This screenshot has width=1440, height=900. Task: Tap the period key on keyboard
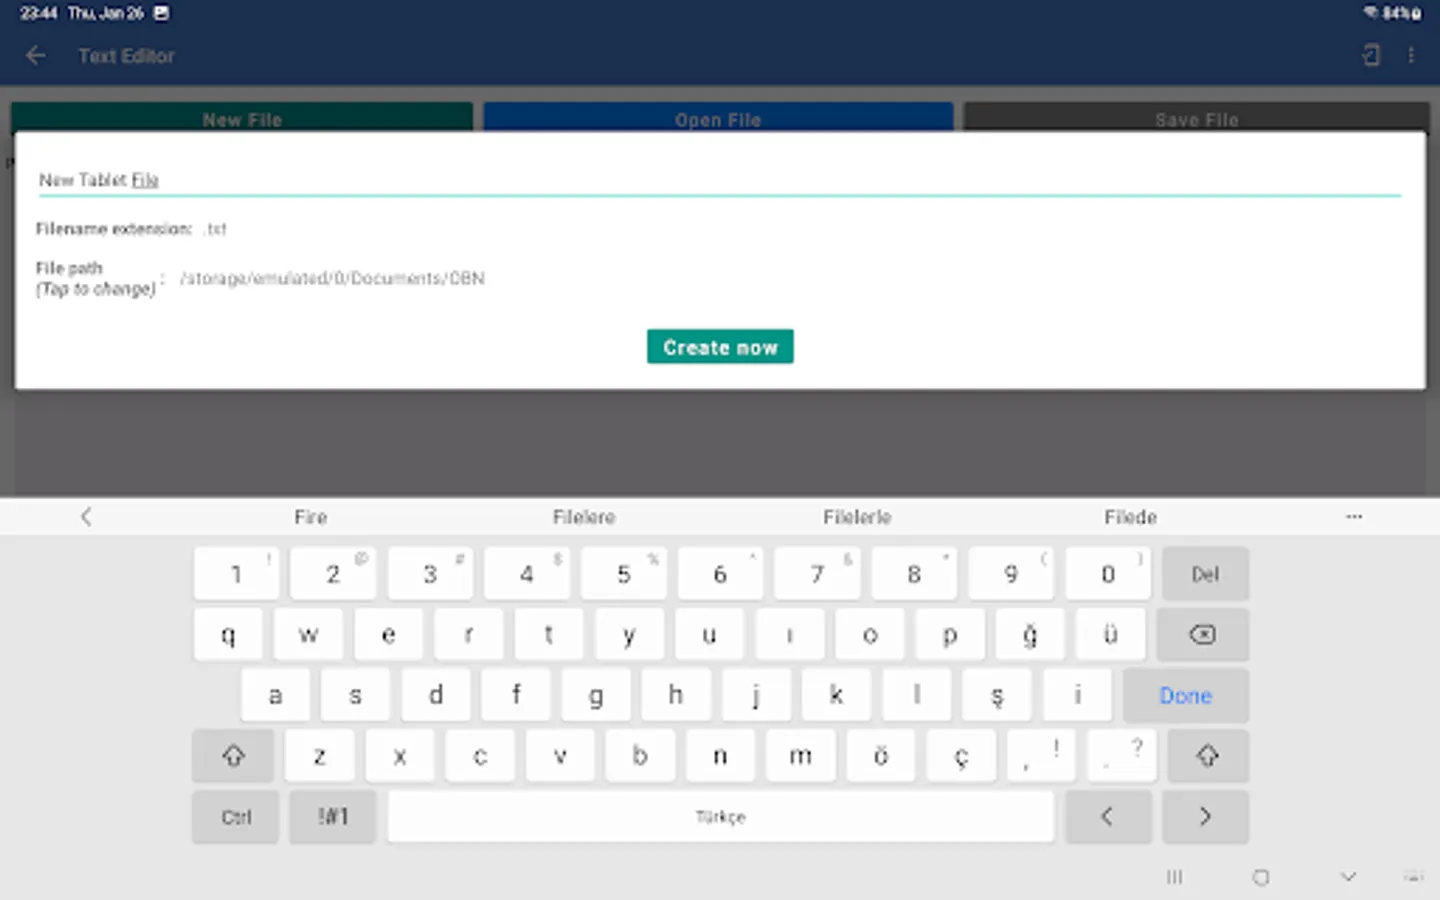point(1121,756)
